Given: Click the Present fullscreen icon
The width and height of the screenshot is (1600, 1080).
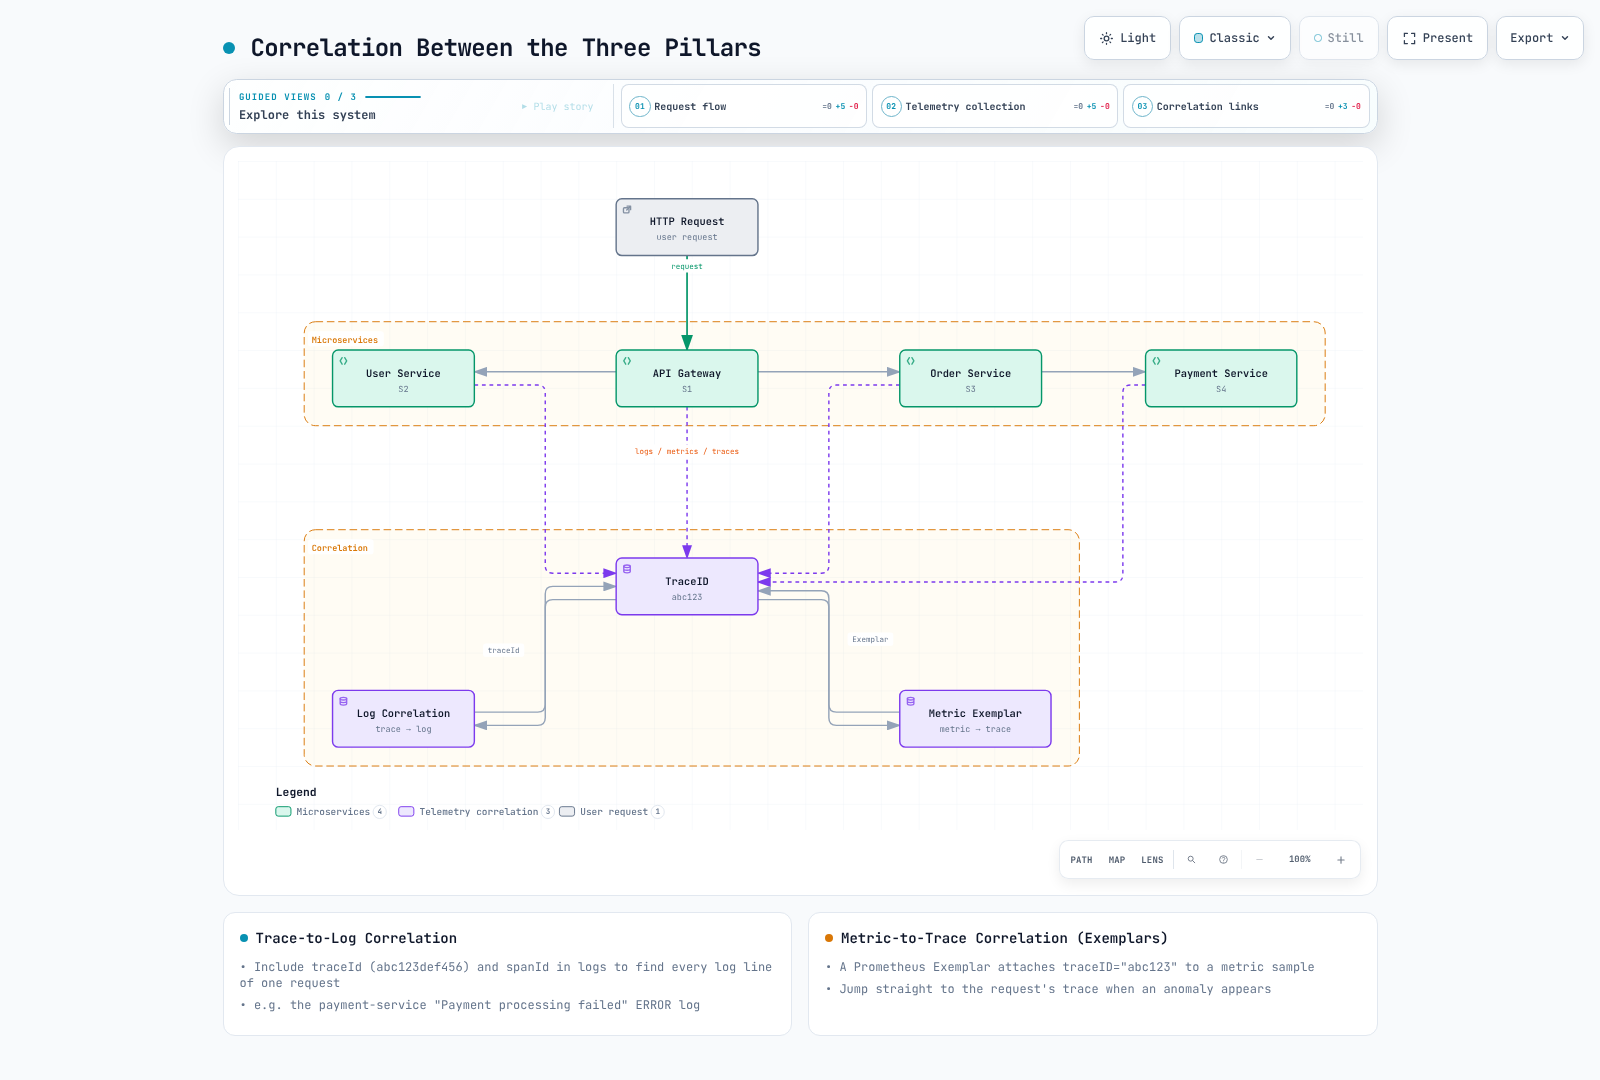Looking at the screenshot, I should click(x=1409, y=38).
